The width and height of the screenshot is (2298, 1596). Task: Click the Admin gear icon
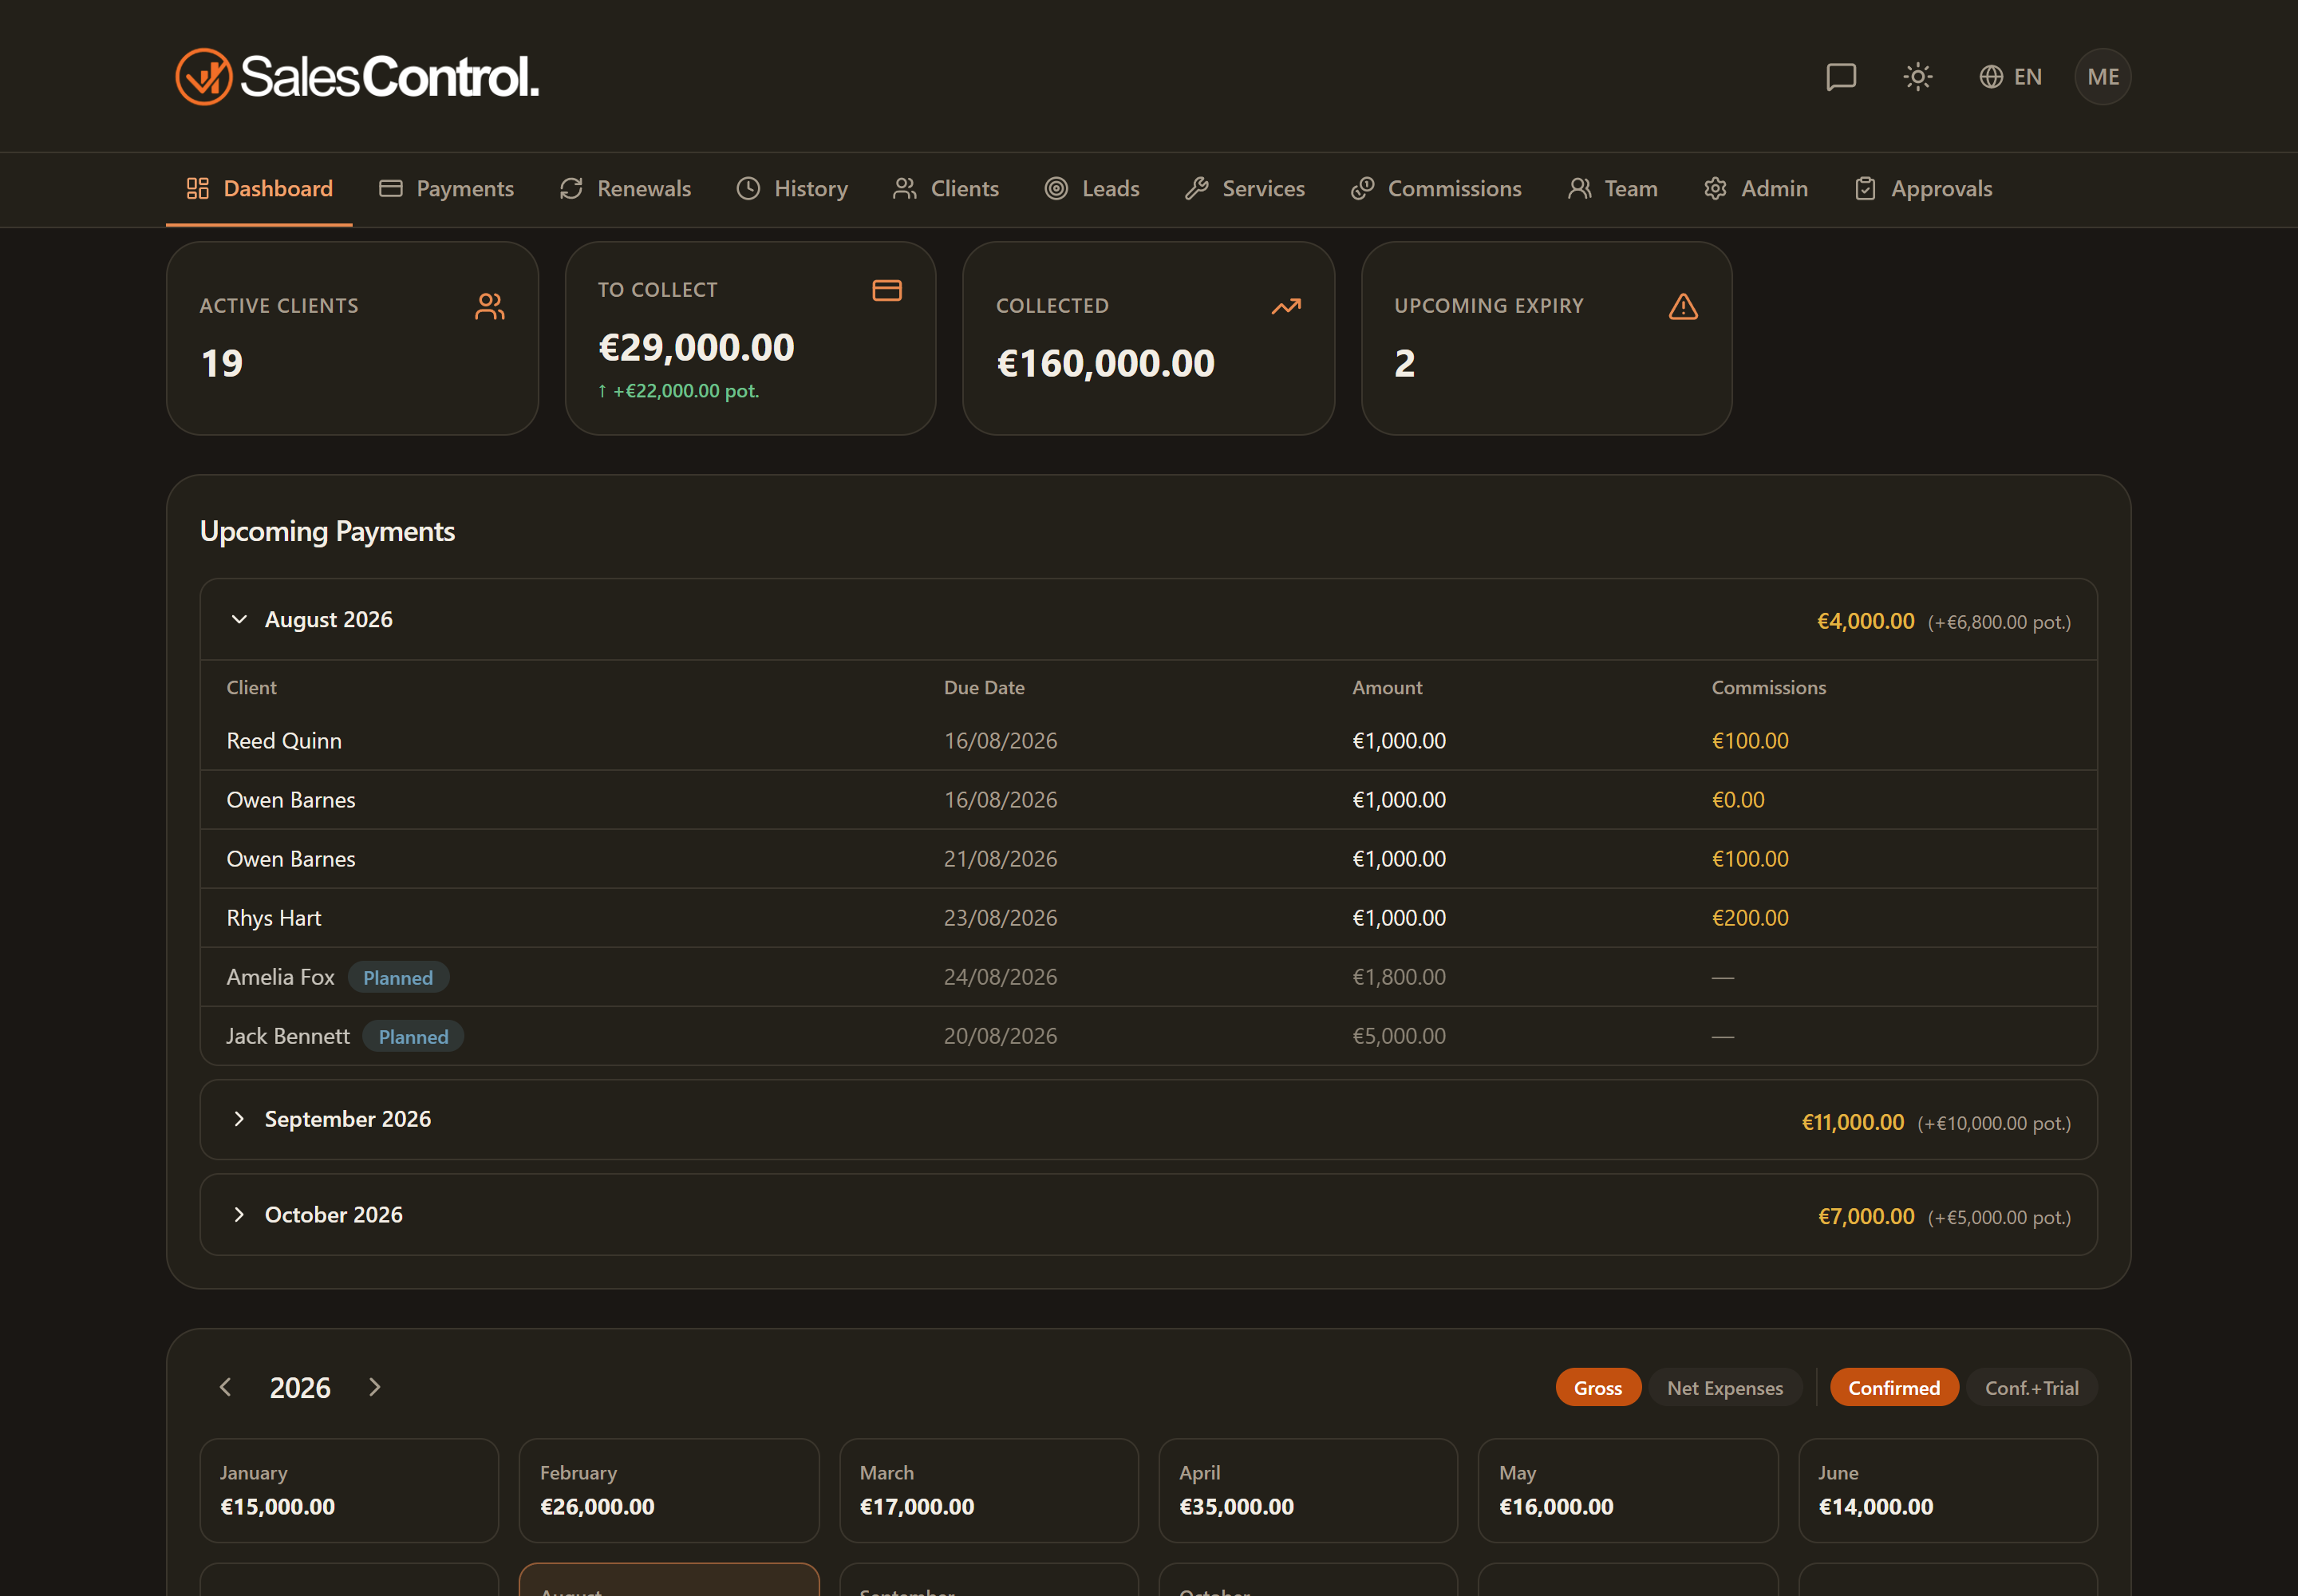click(x=1715, y=188)
